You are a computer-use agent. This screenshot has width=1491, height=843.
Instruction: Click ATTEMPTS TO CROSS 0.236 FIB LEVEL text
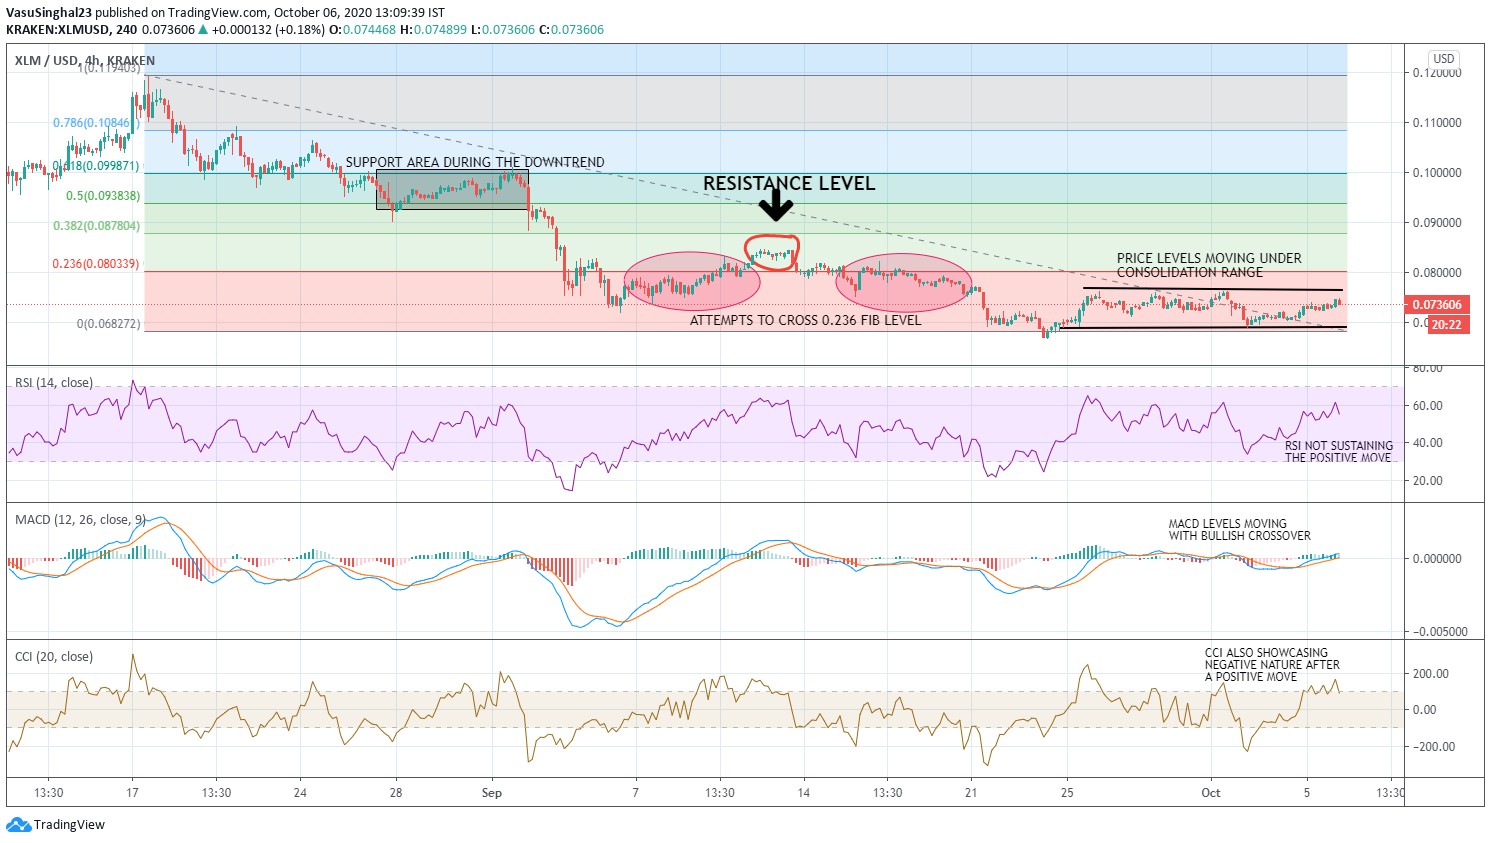click(x=806, y=320)
